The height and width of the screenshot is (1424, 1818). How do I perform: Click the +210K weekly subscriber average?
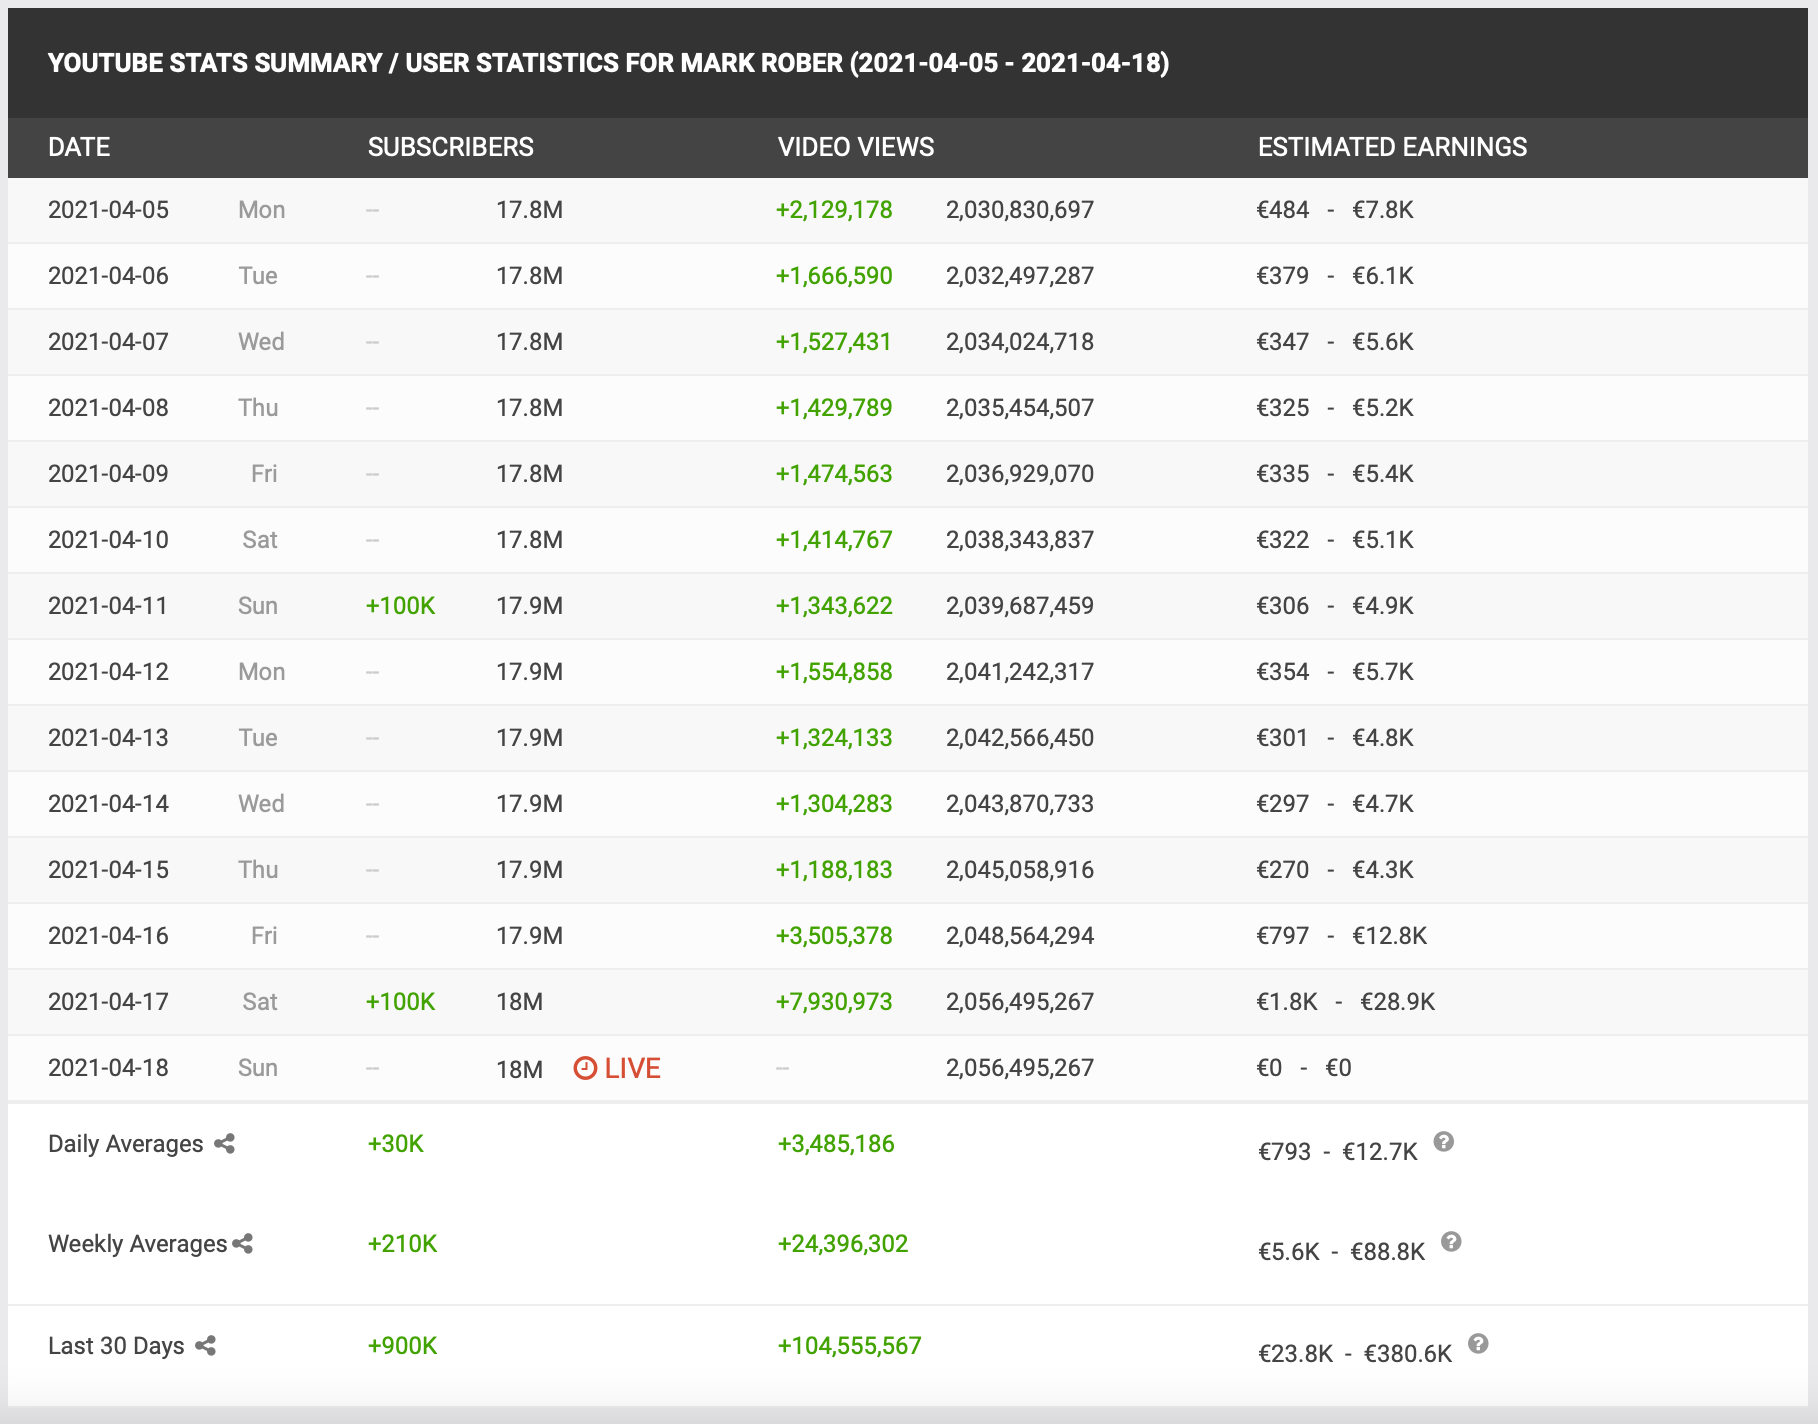(403, 1244)
